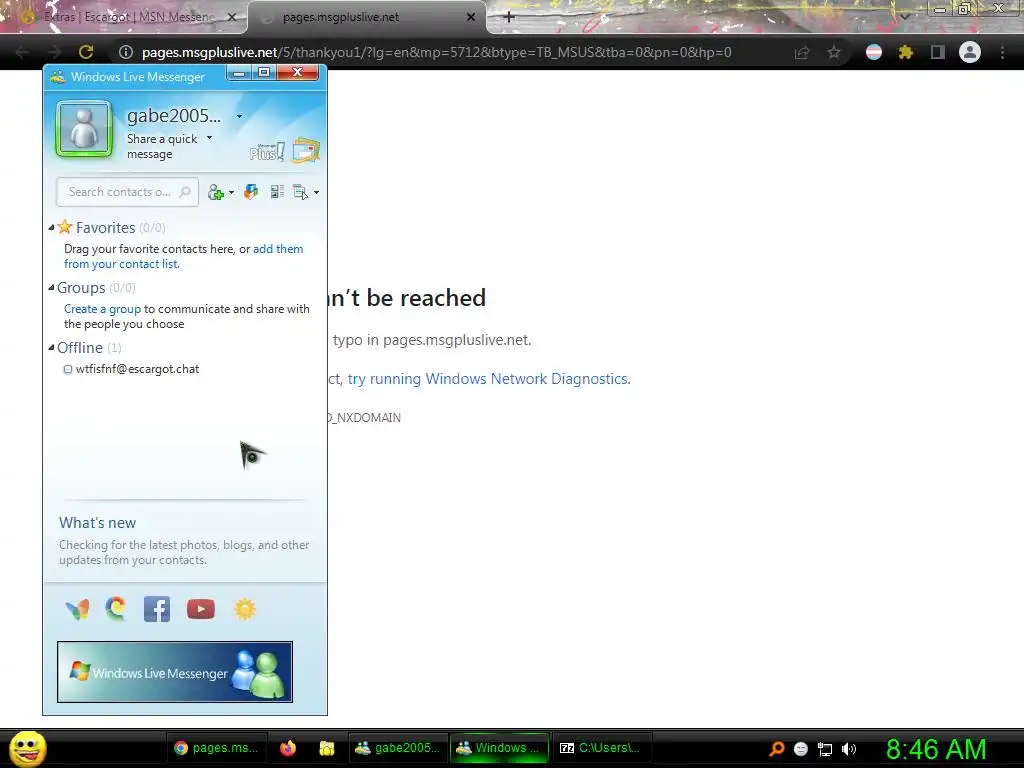Bookmark this page with star icon
Image resolution: width=1024 pixels, height=768 pixels.
834,52
